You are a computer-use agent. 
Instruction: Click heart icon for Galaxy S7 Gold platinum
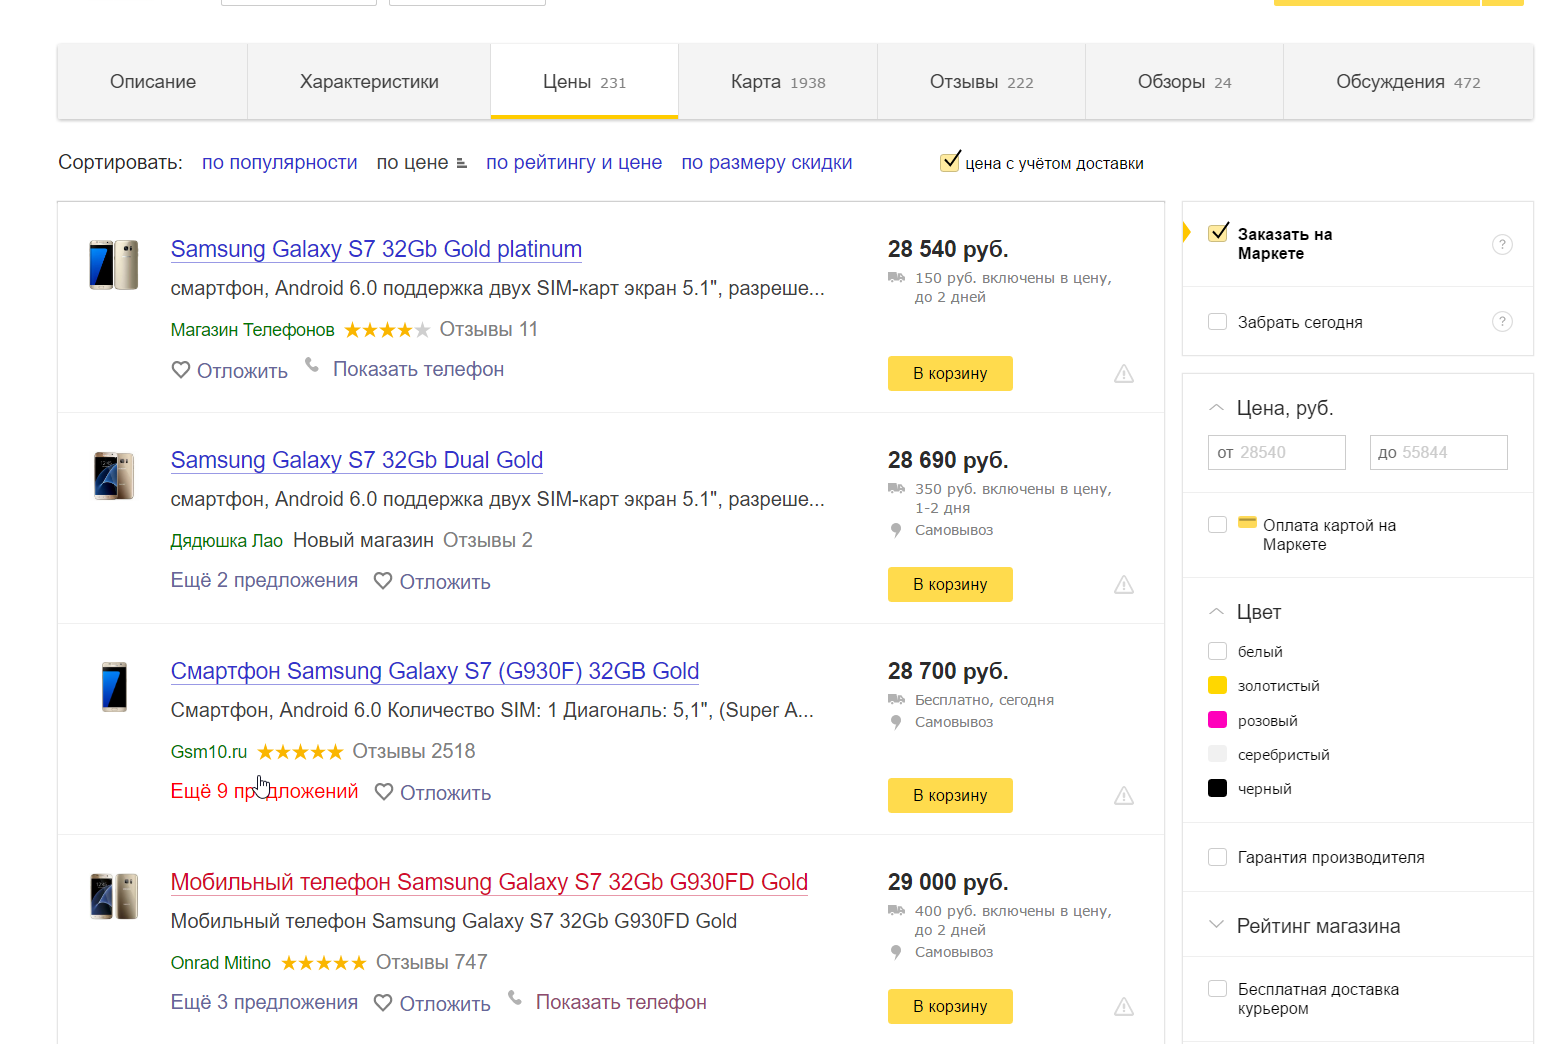click(x=181, y=370)
